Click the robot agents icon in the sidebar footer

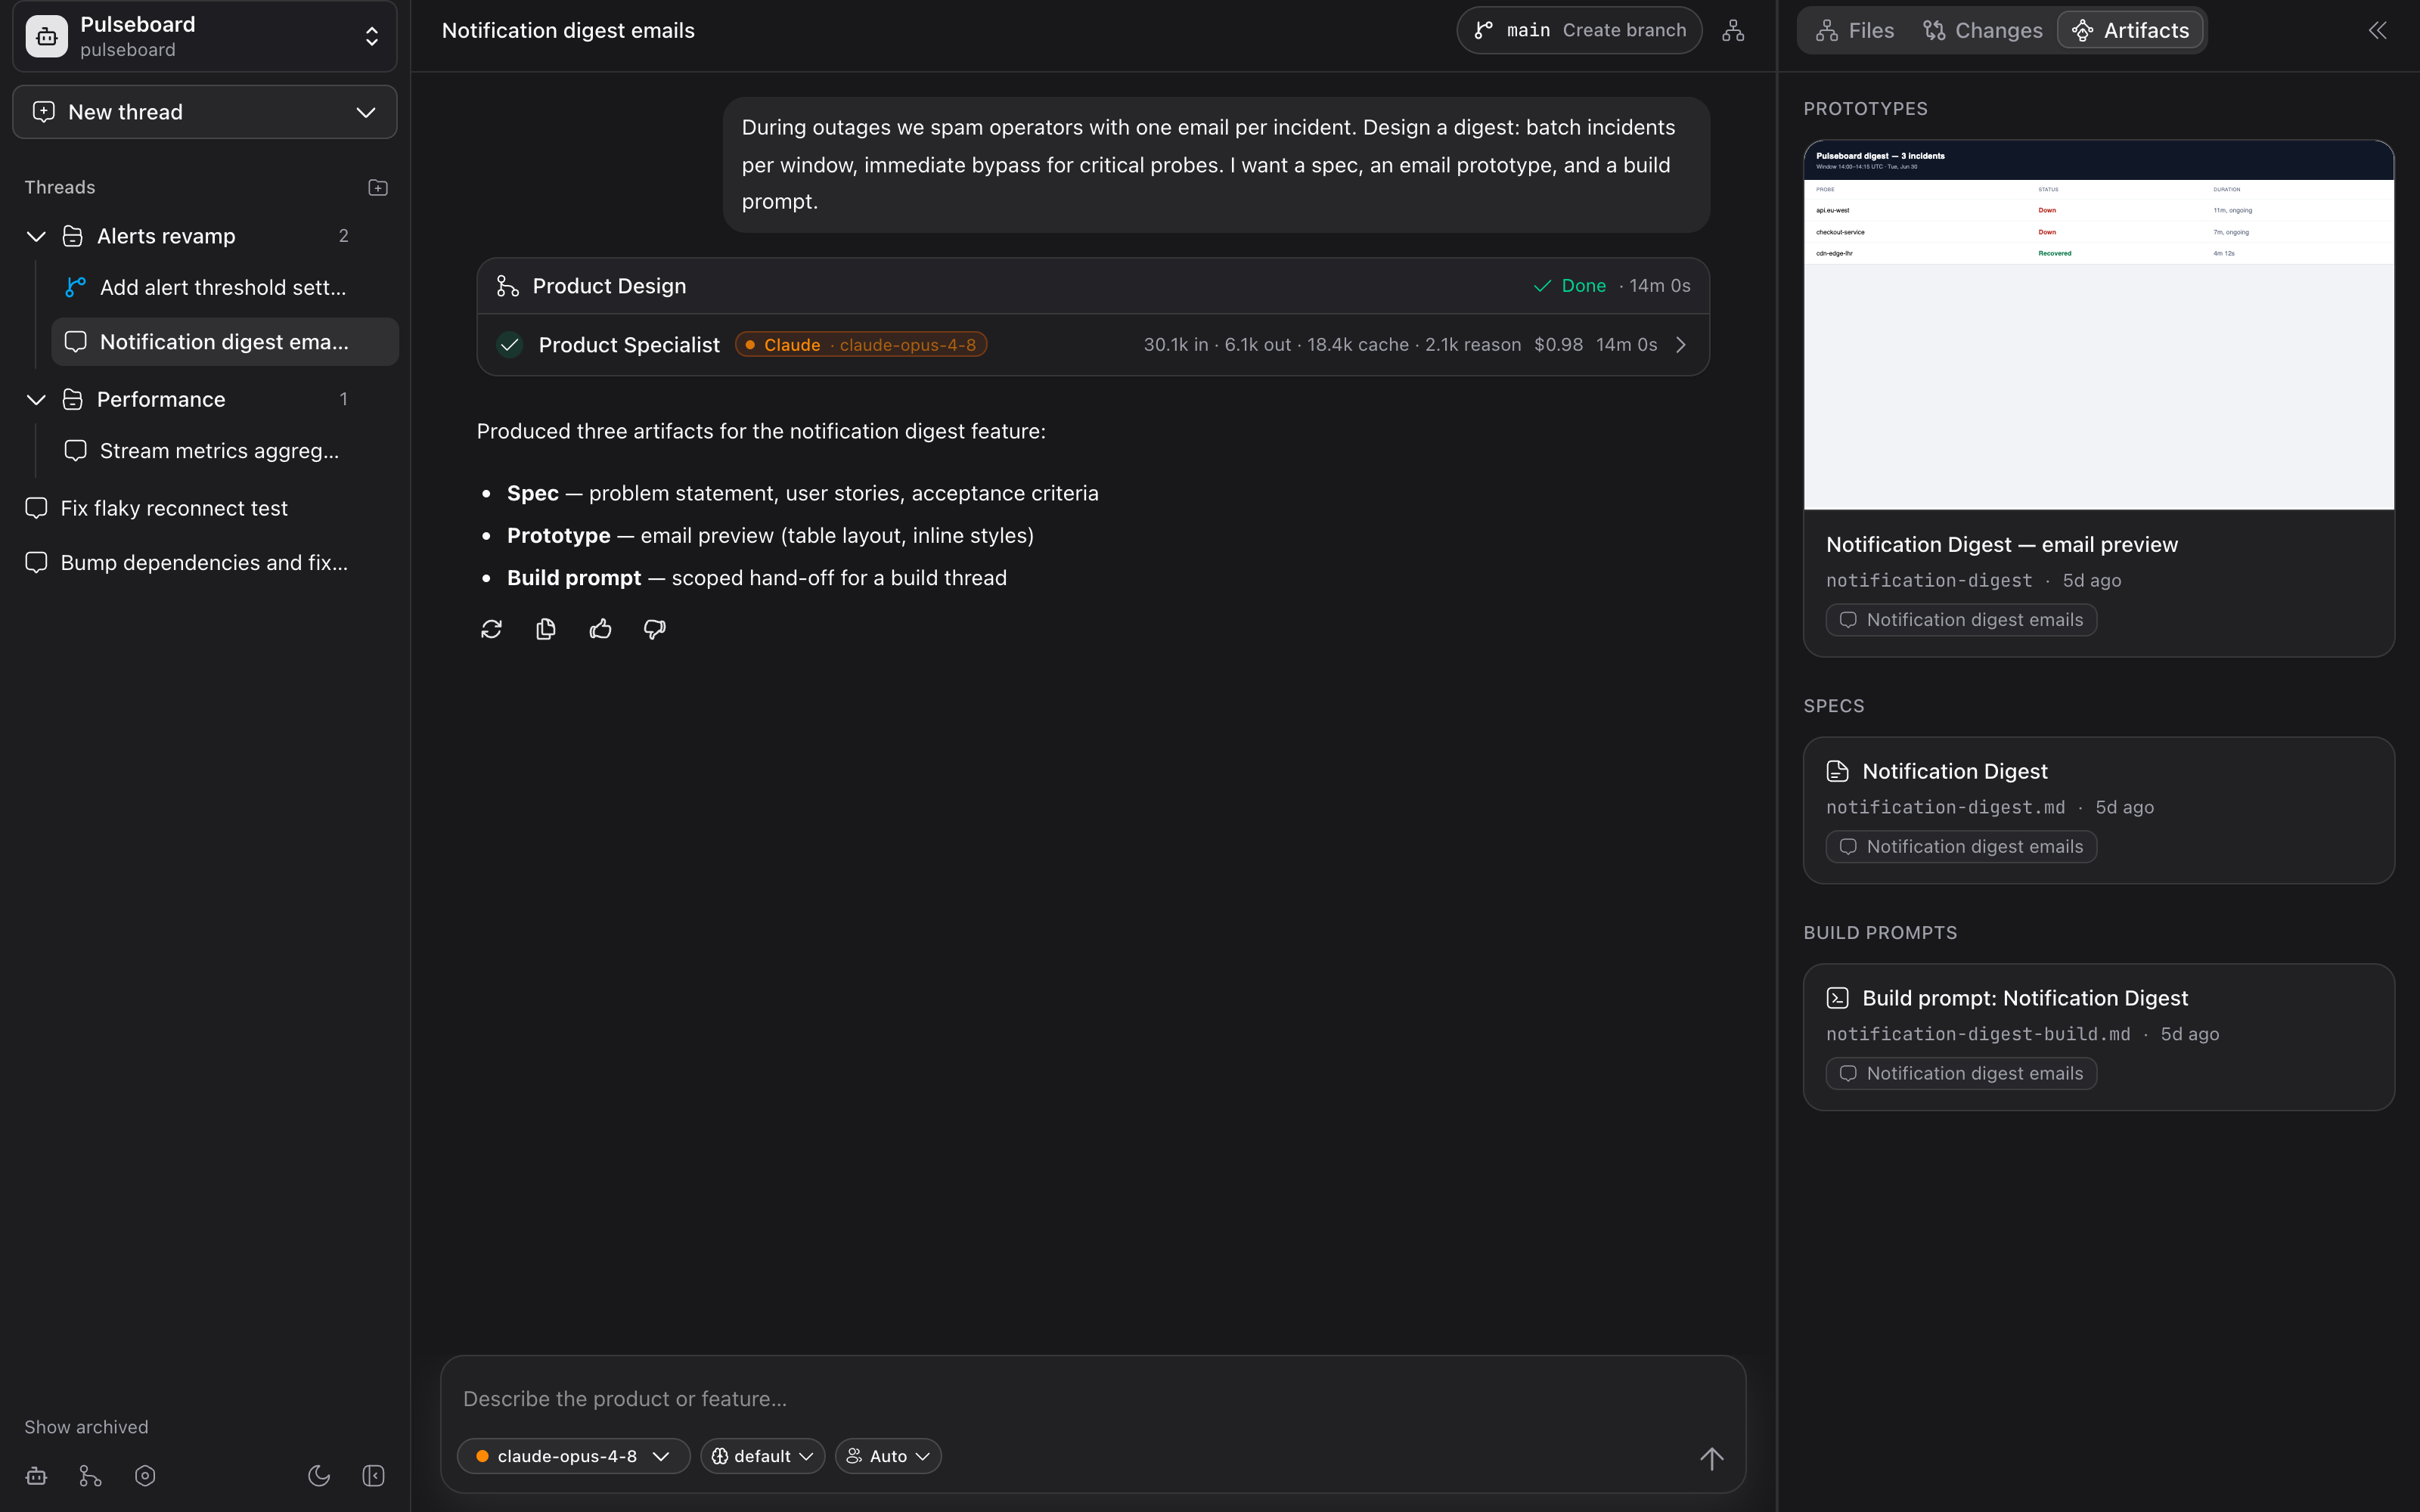coord(36,1476)
